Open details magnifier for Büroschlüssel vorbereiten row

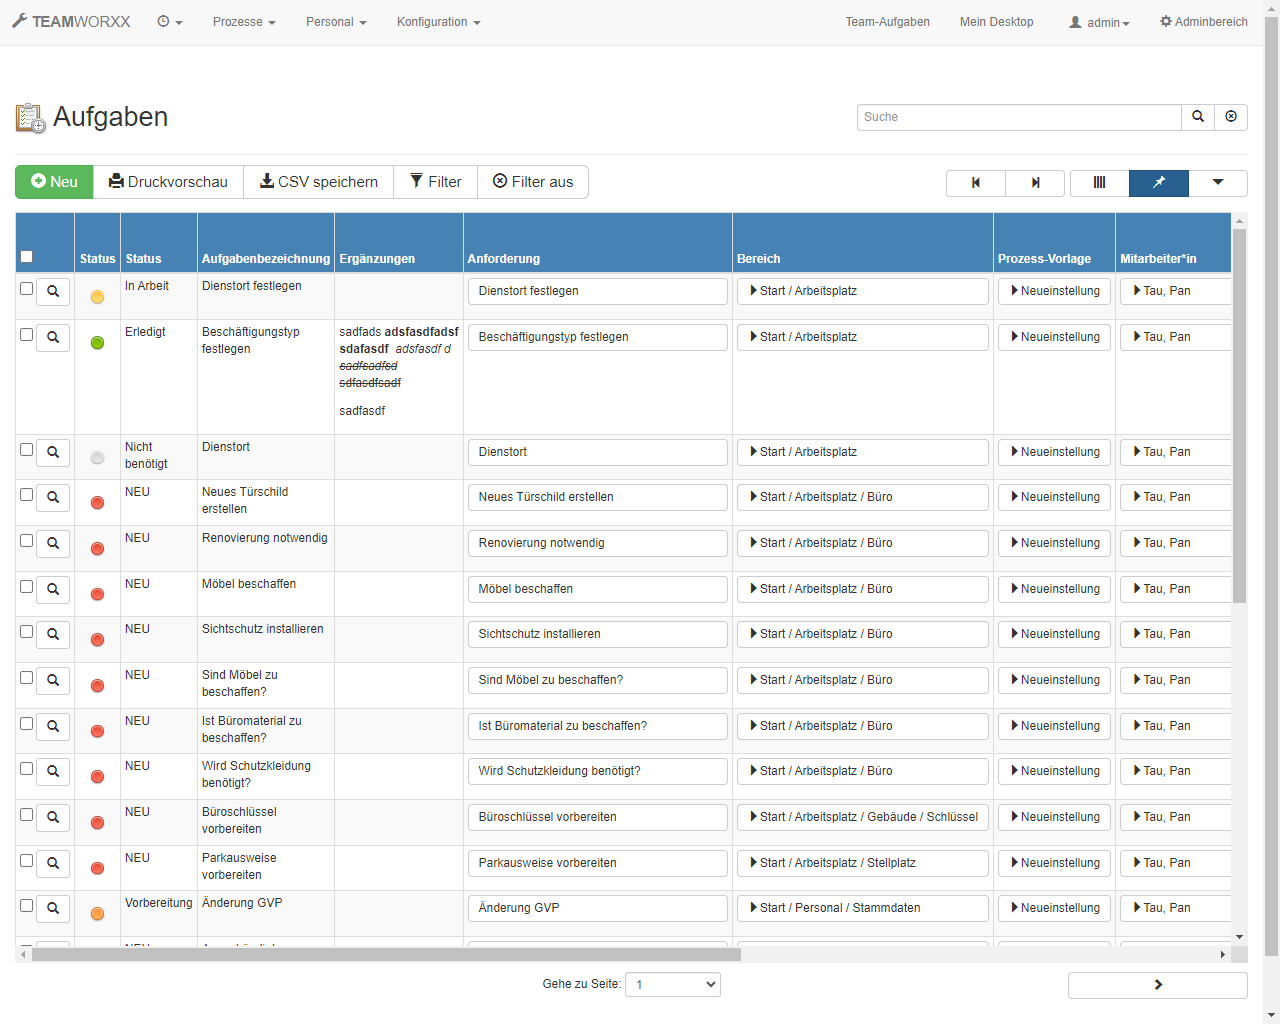[53, 817]
